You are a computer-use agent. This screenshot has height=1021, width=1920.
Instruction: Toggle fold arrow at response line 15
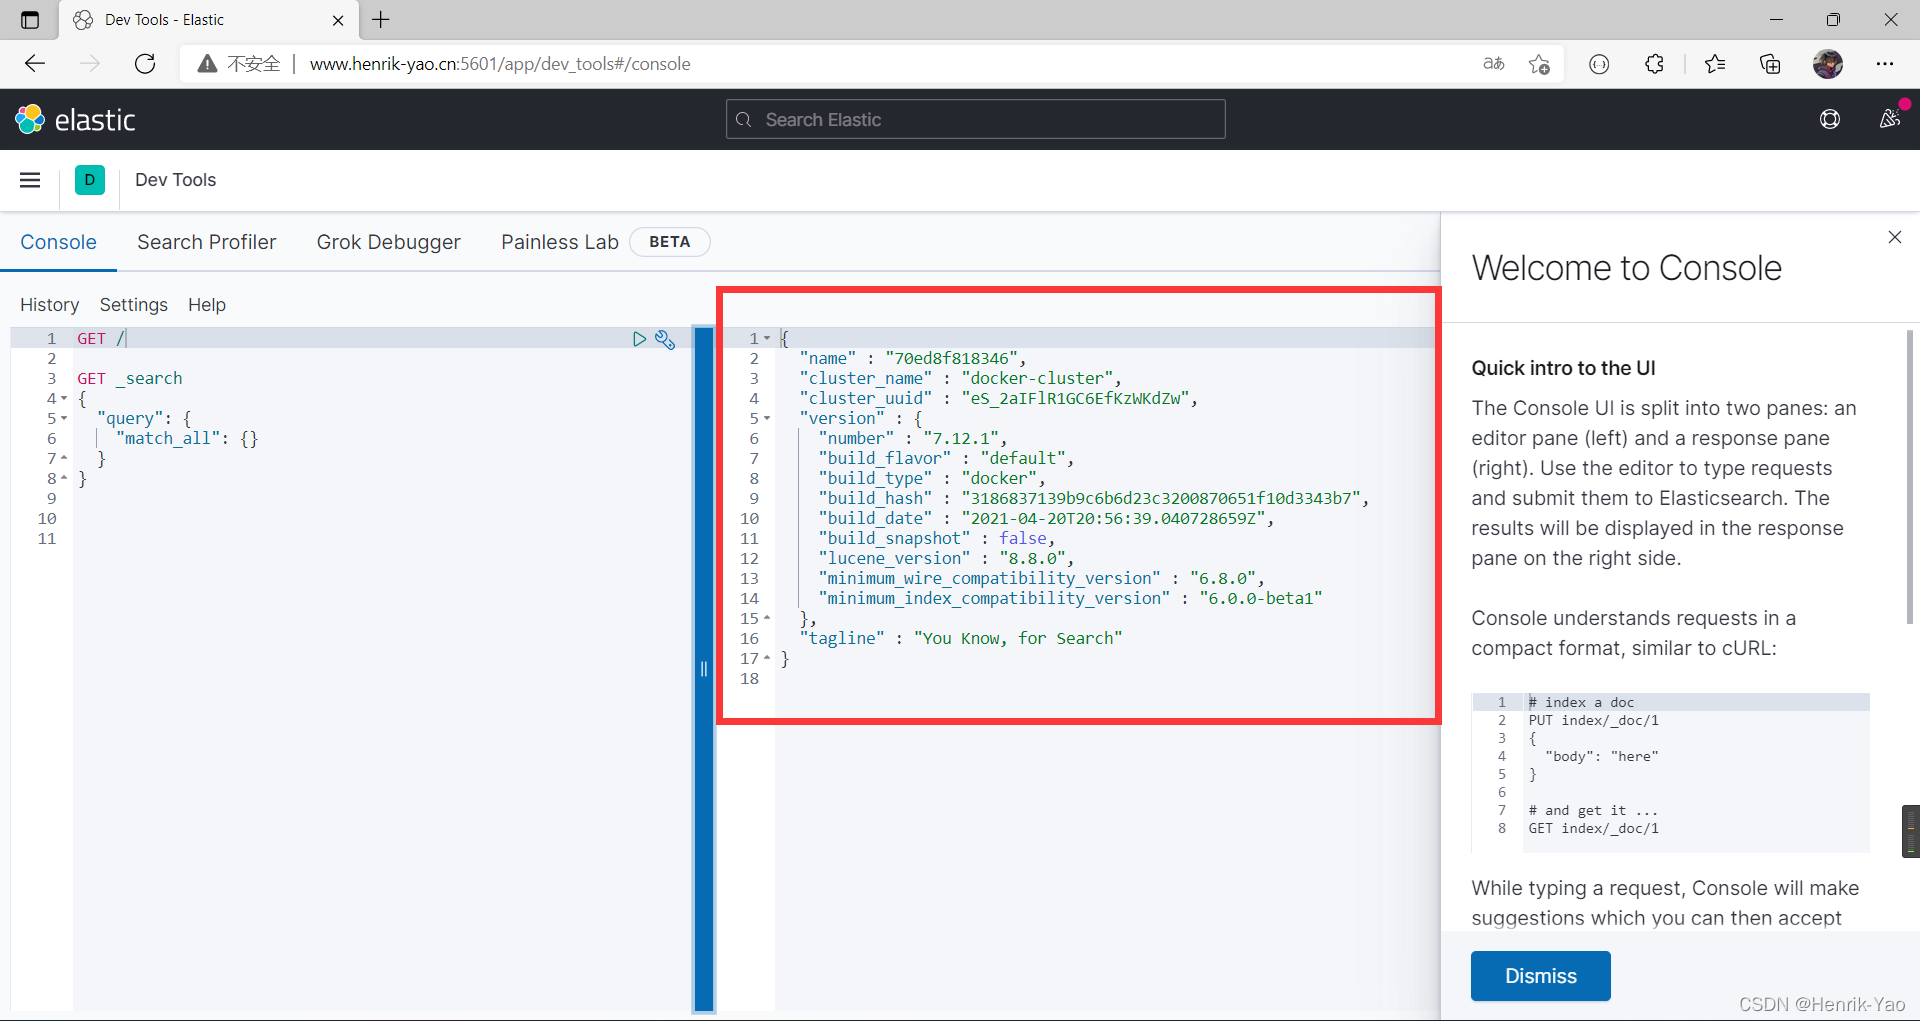(x=767, y=619)
